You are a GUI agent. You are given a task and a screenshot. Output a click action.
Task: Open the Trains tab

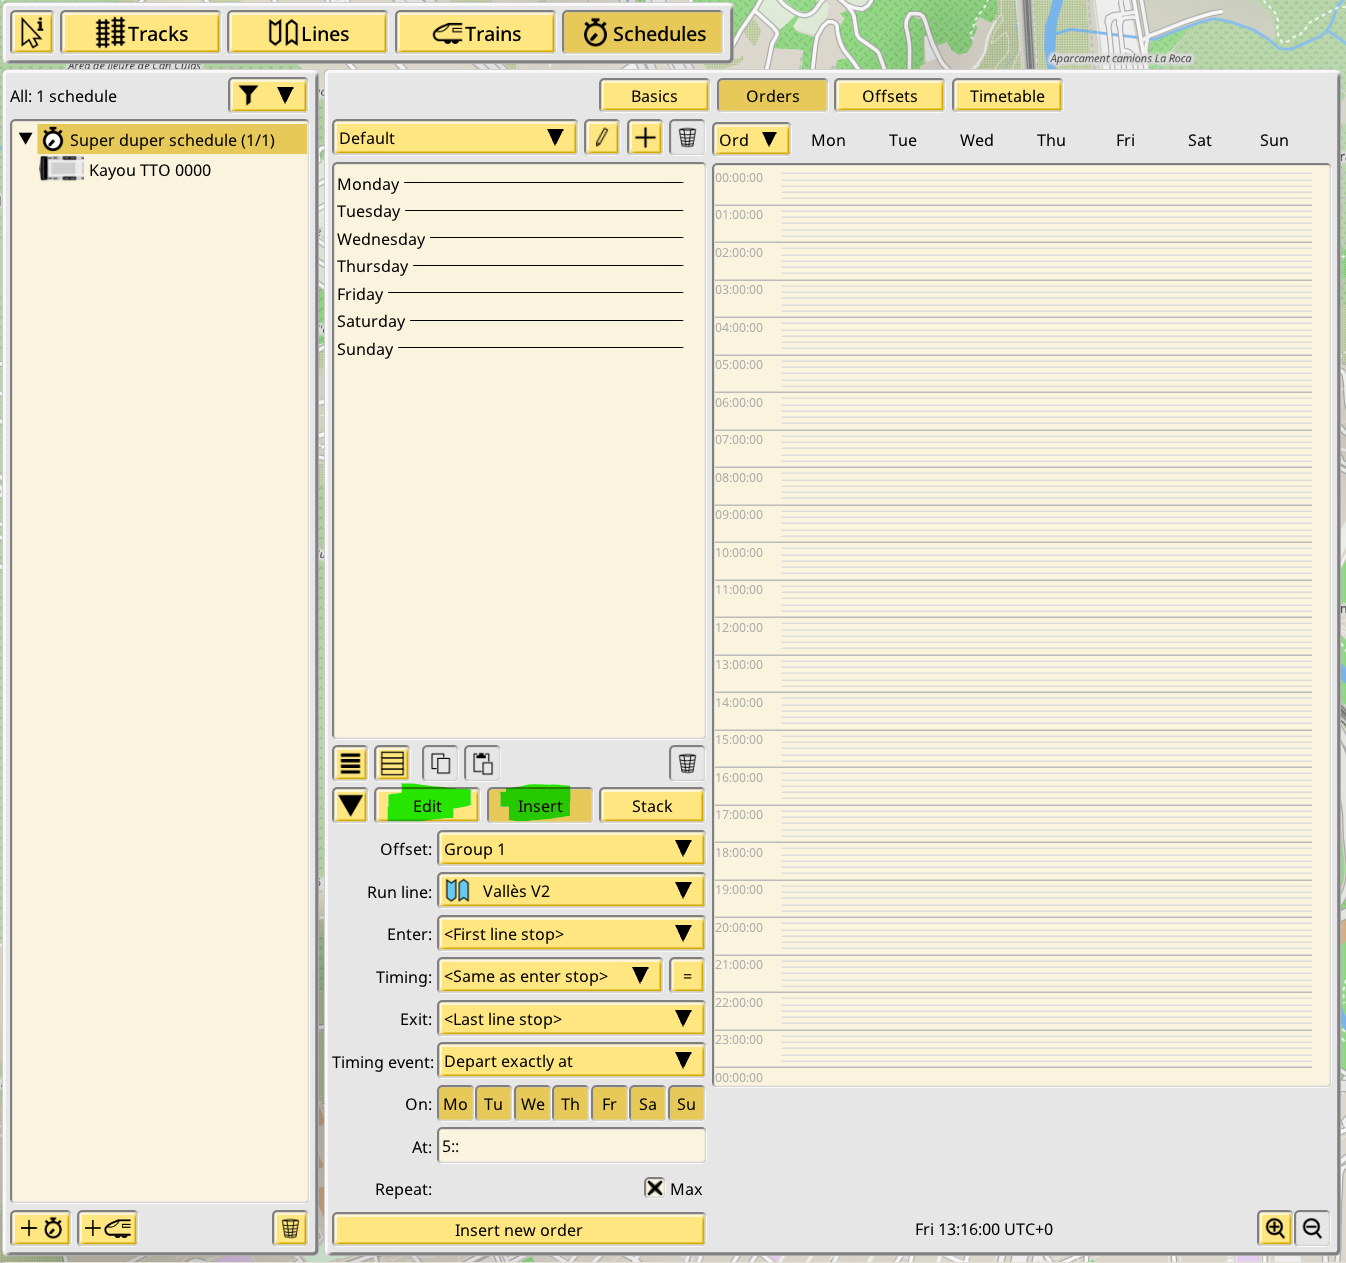[x=476, y=33]
